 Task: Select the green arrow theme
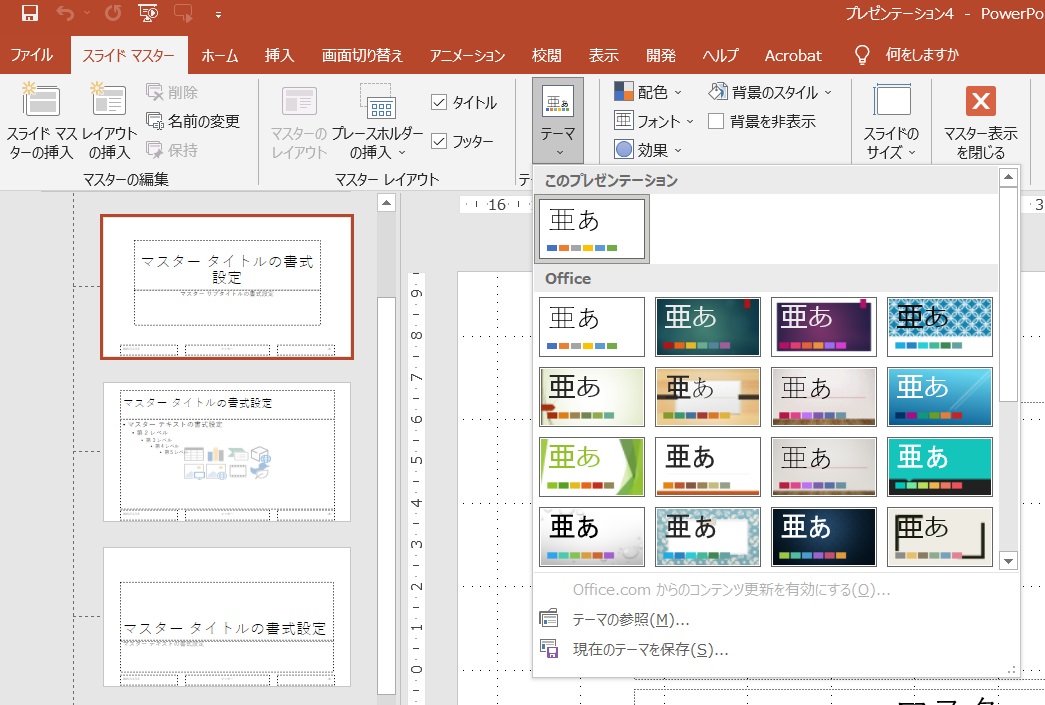point(592,466)
